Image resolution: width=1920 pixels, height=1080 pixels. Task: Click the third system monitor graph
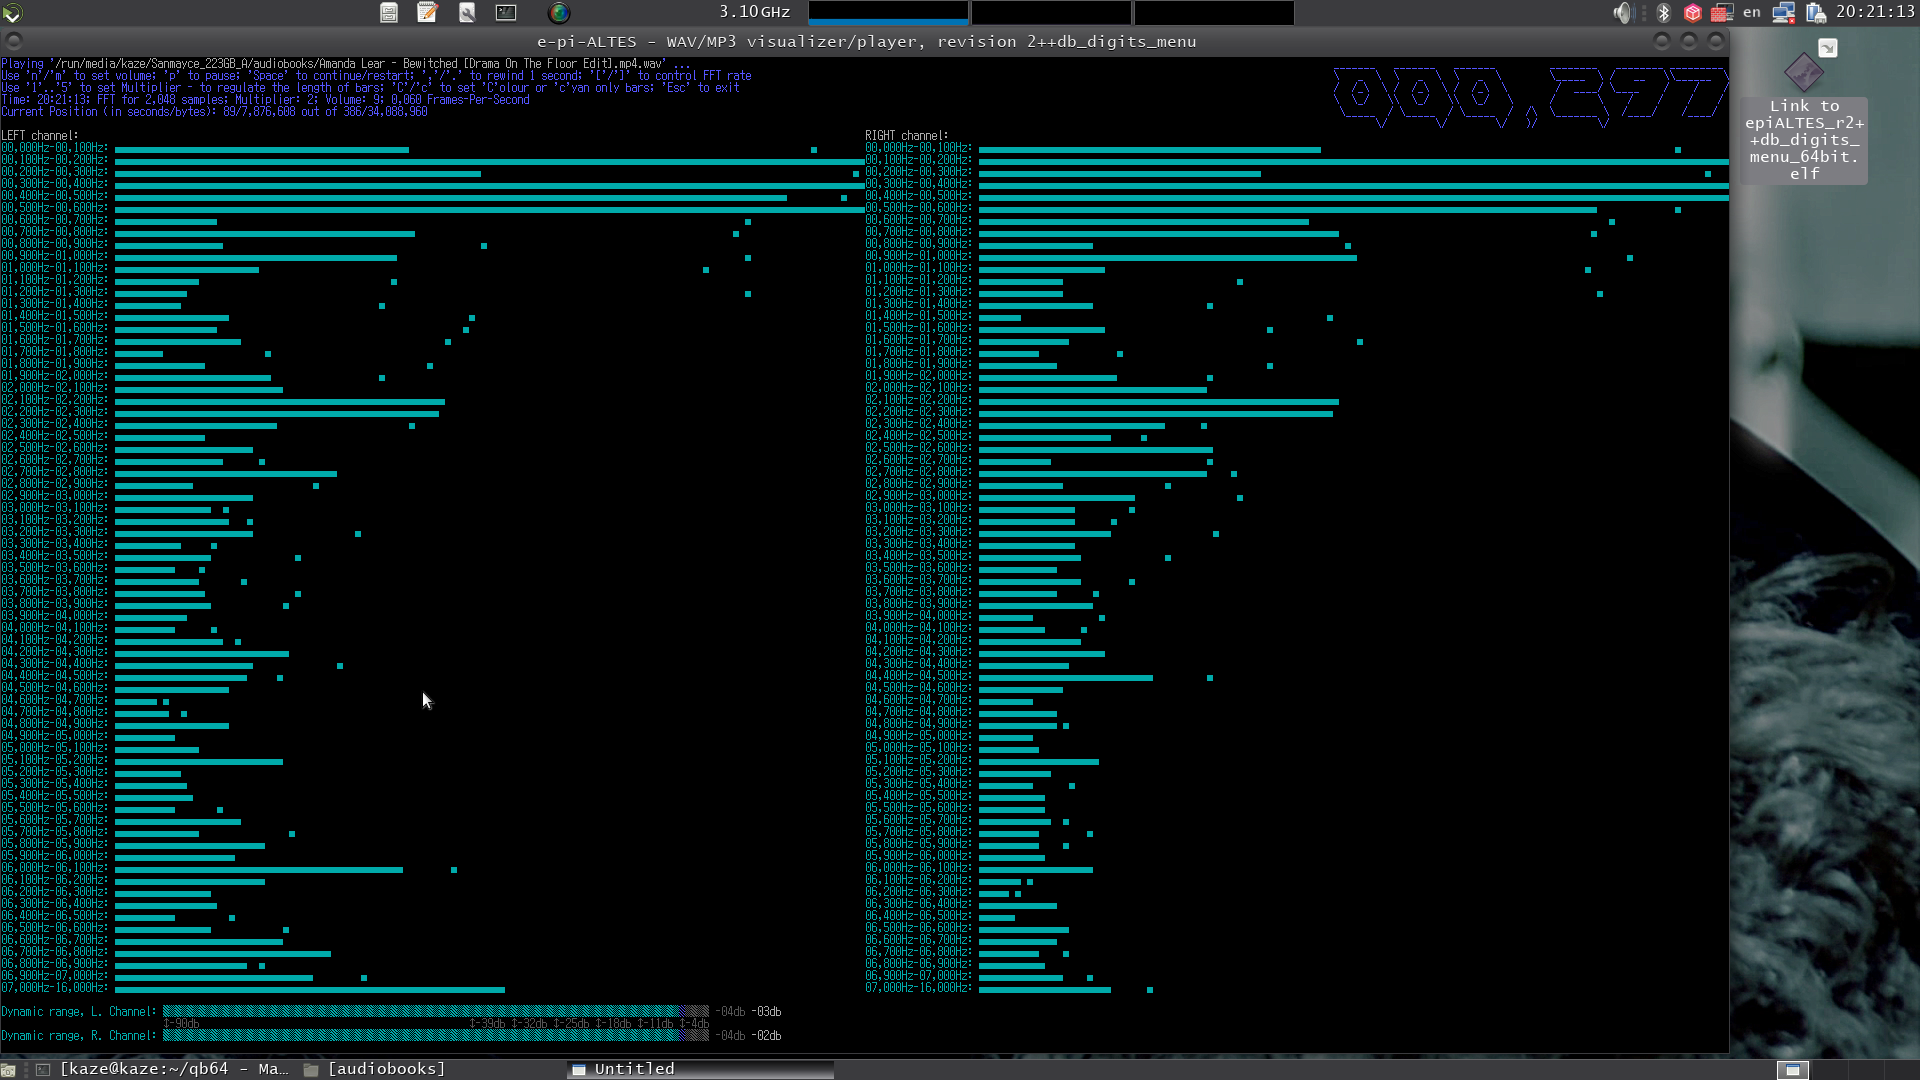[1214, 13]
